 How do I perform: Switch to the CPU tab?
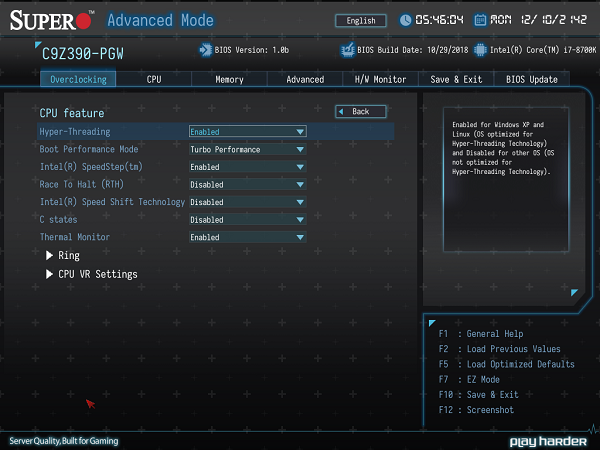click(154, 79)
